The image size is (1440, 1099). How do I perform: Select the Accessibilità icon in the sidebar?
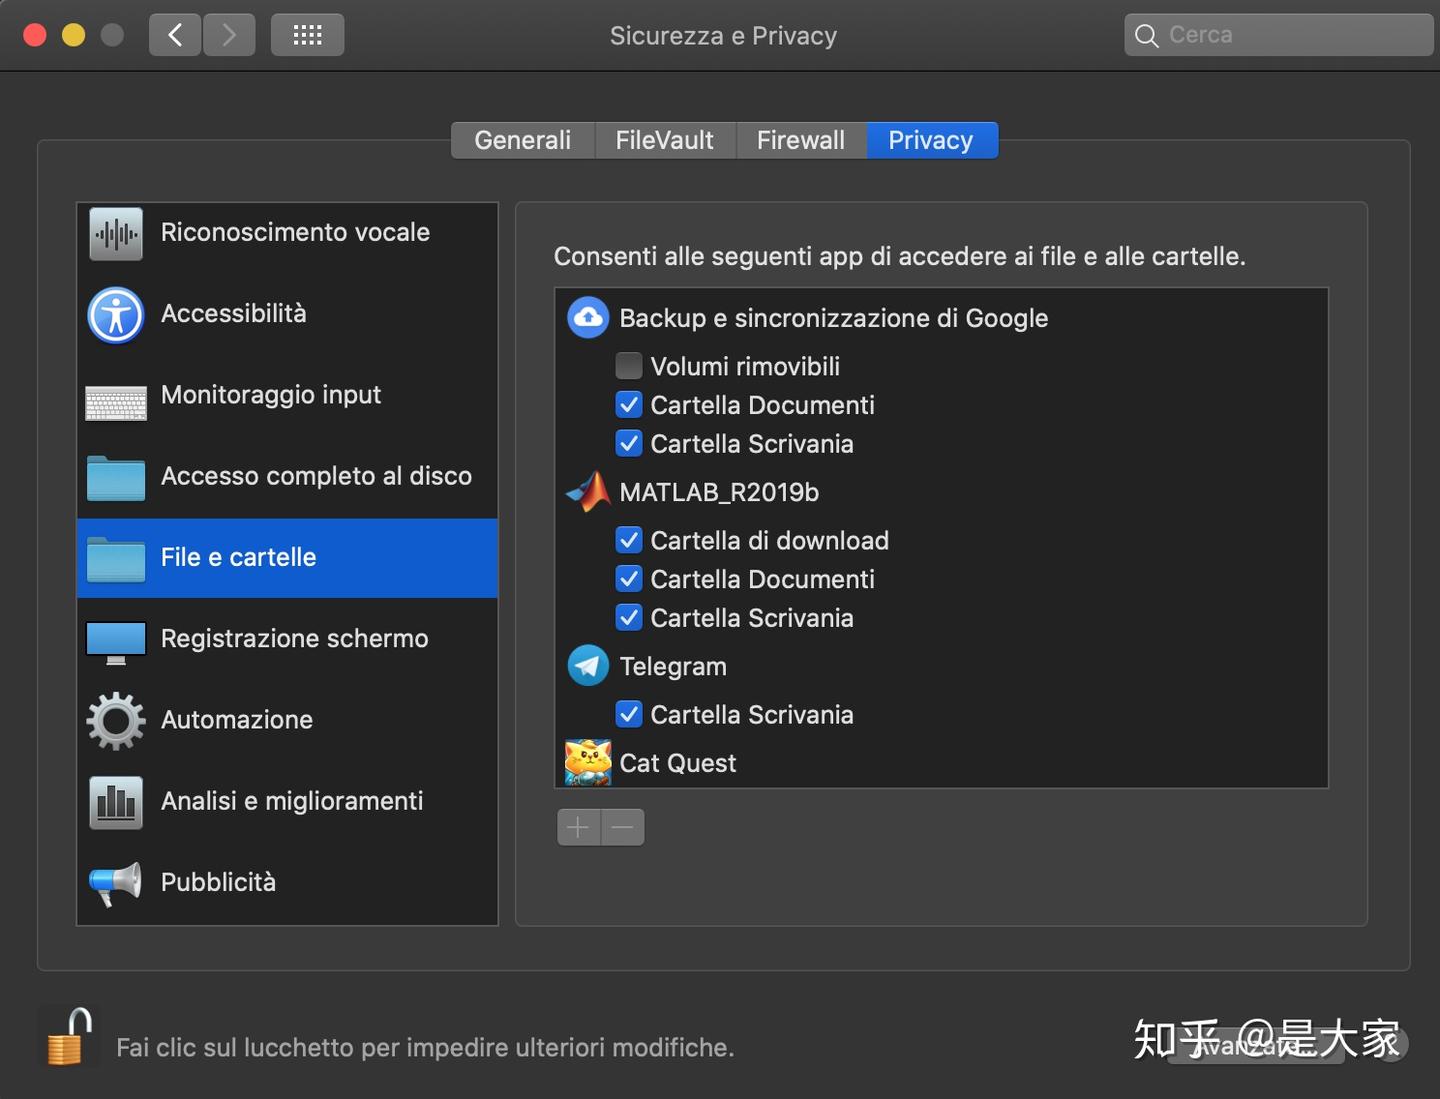[116, 314]
